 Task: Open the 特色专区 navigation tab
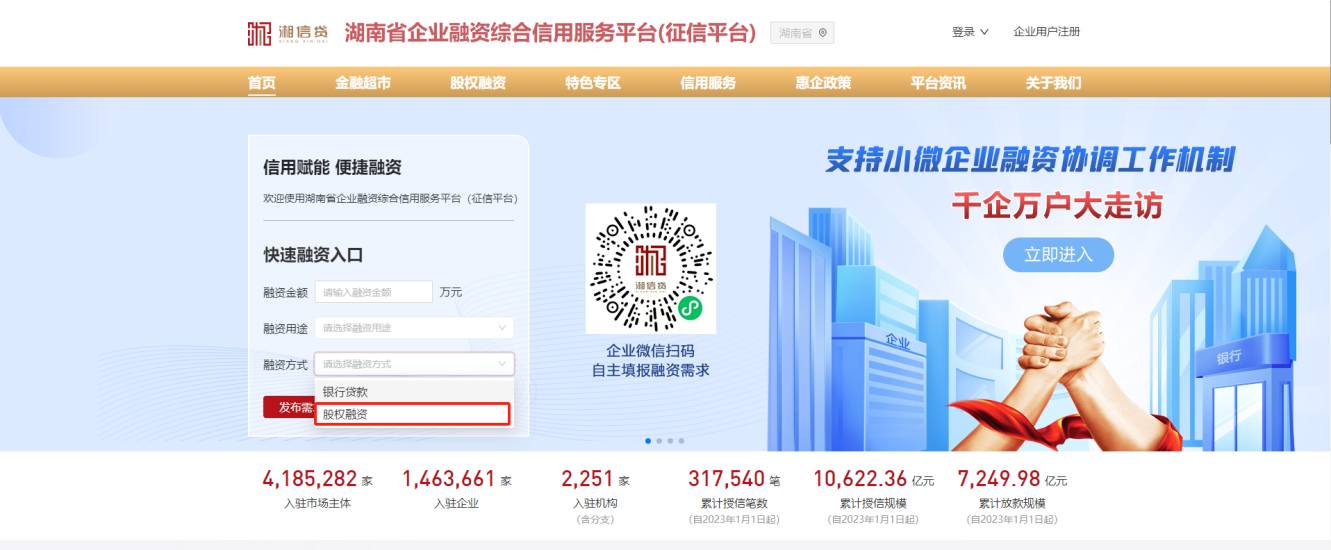point(593,83)
